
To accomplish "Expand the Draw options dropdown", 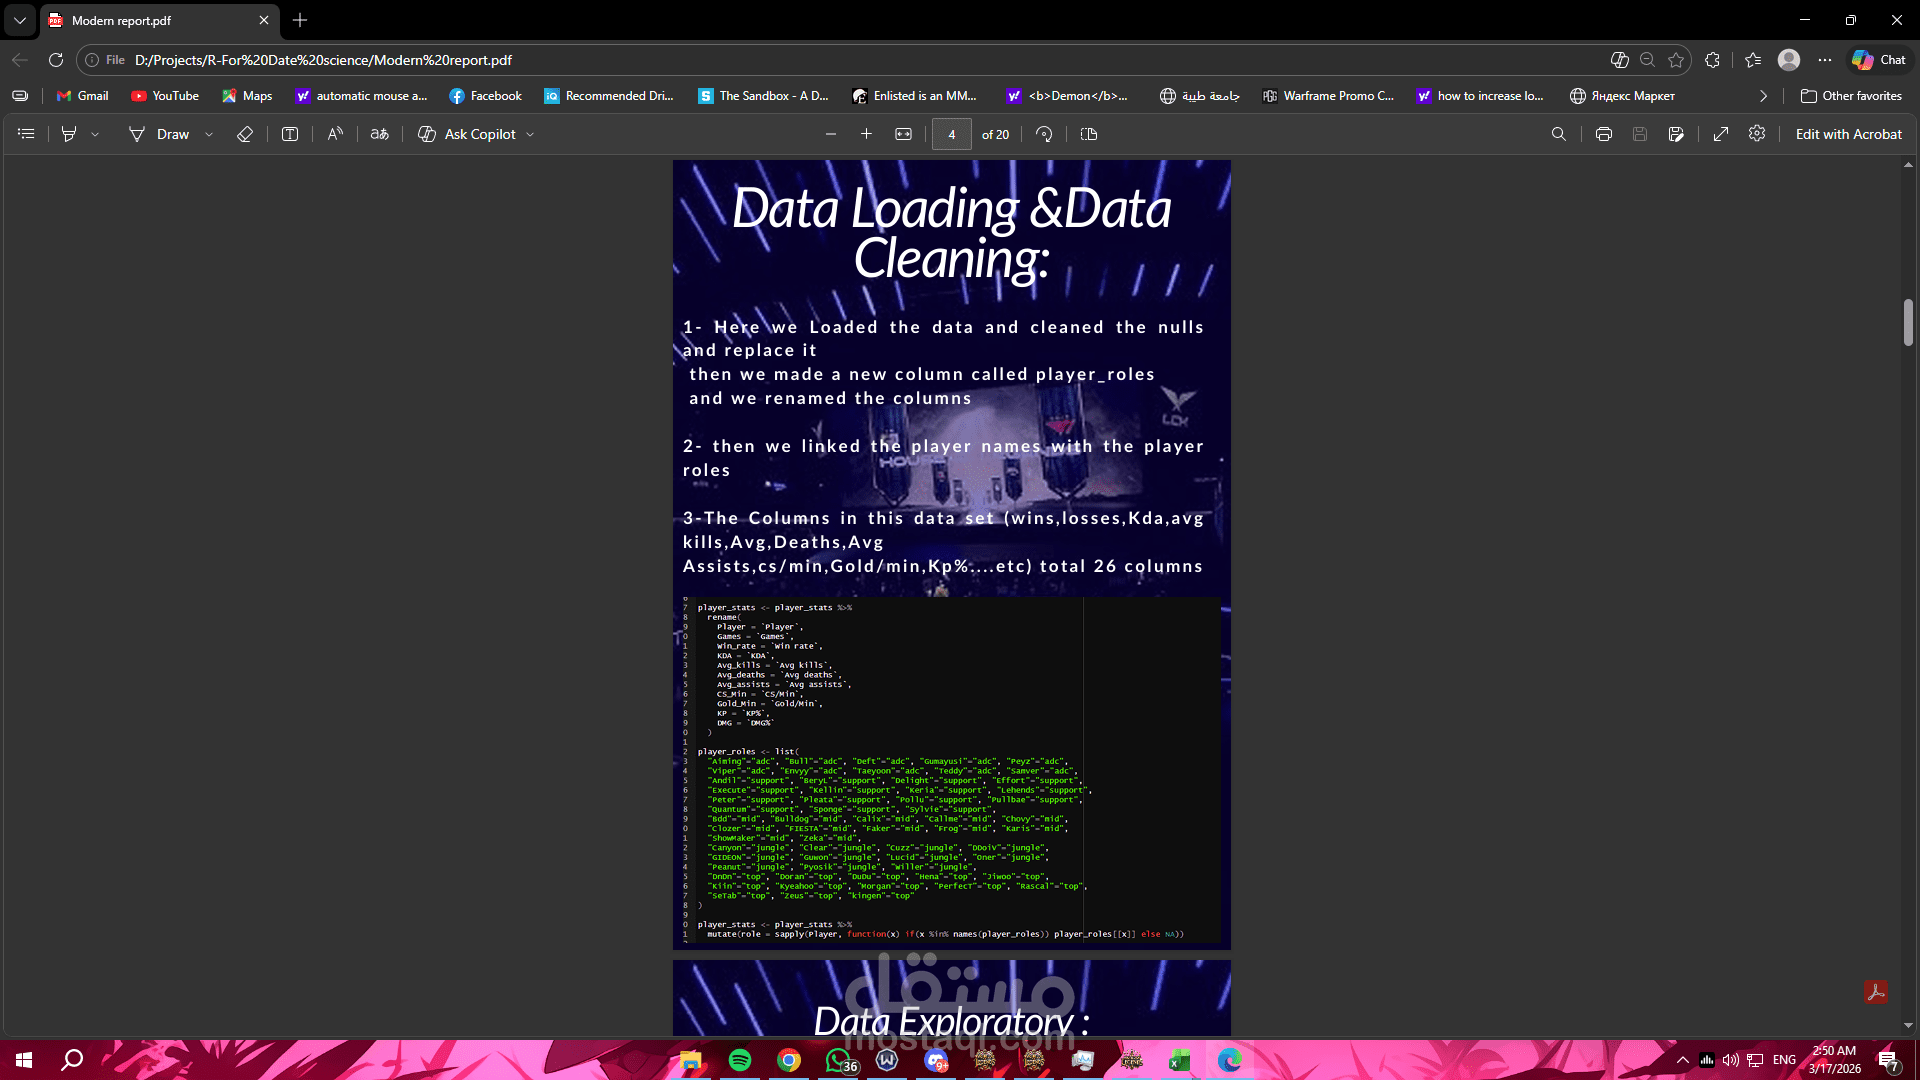I will click(x=209, y=134).
